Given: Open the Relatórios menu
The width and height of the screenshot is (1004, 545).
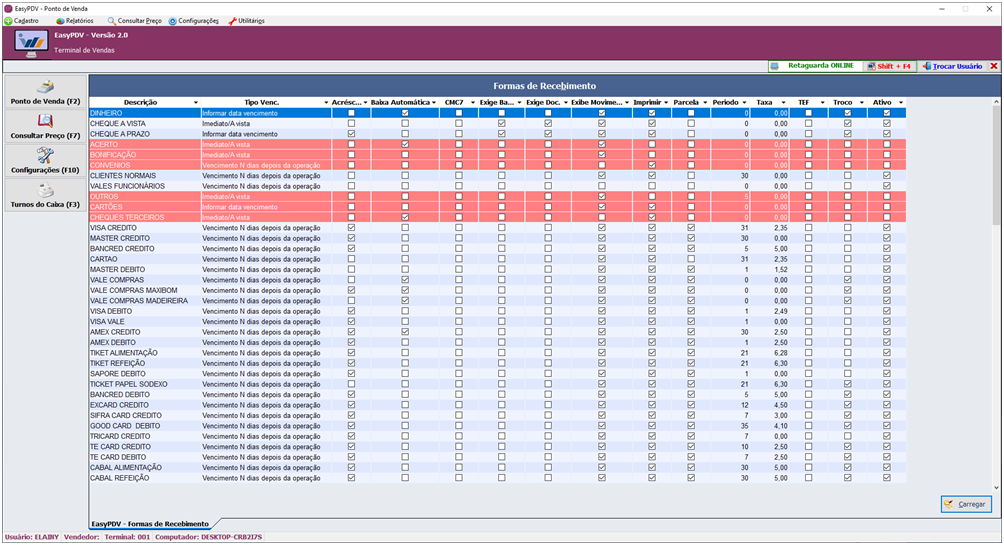Looking at the screenshot, I should click(75, 20).
